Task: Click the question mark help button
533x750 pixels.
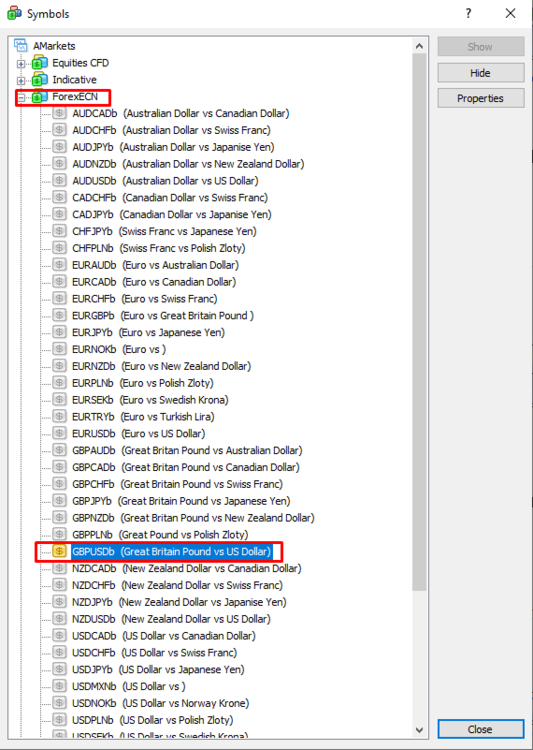Action: pyautogui.click(x=468, y=13)
